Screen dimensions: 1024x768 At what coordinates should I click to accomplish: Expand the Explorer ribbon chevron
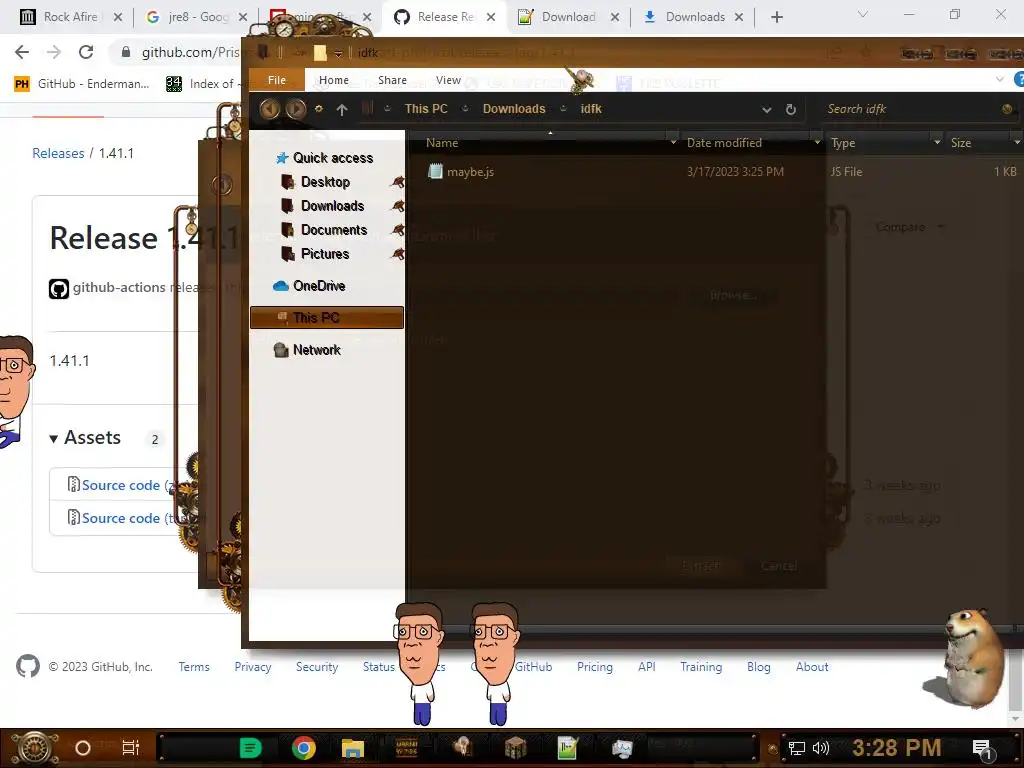(999, 80)
